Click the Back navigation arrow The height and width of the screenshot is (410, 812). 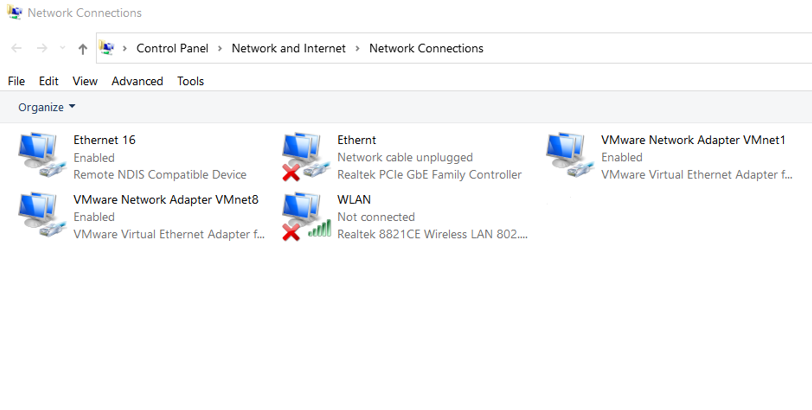(17, 48)
